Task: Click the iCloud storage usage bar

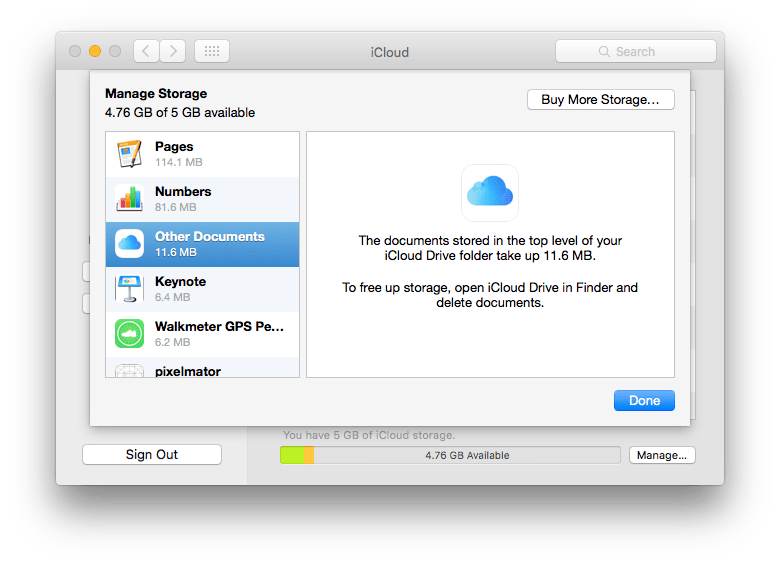Action: 450,455
